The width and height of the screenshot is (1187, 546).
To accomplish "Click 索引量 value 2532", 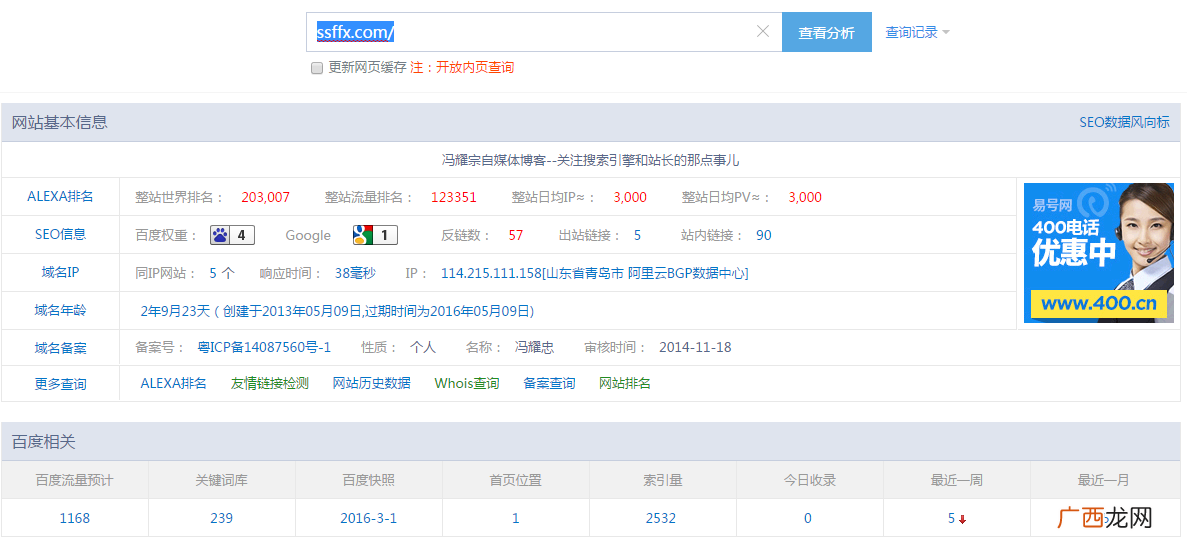I will [661, 519].
